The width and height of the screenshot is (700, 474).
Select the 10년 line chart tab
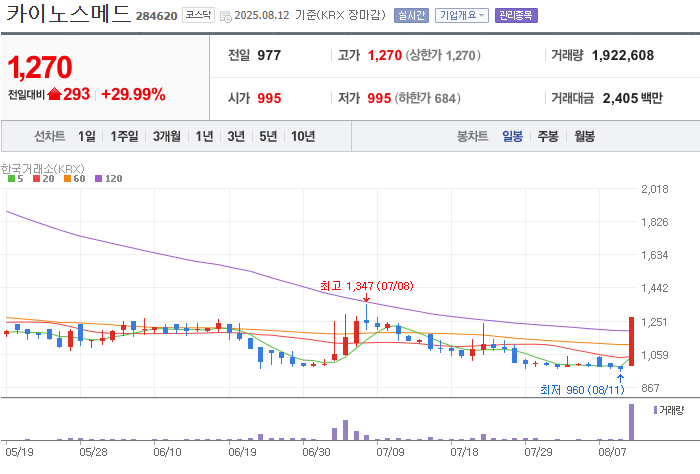303,136
